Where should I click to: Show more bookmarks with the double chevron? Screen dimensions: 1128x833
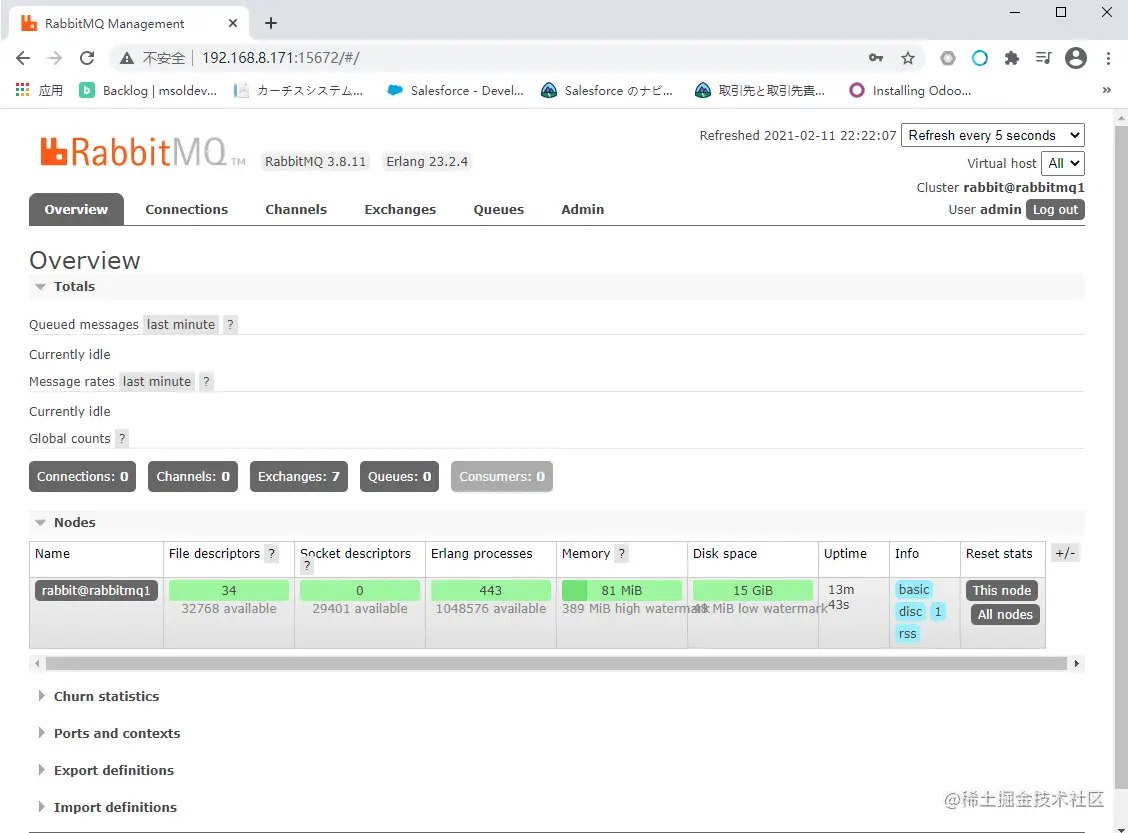tap(1106, 91)
